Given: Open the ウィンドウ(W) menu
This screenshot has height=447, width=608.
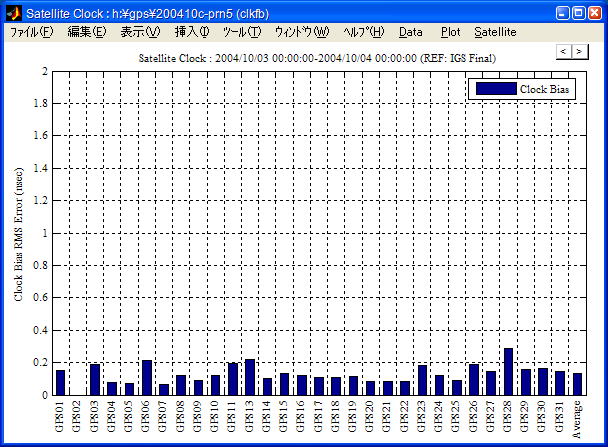Looking at the screenshot, I should 301,32.
